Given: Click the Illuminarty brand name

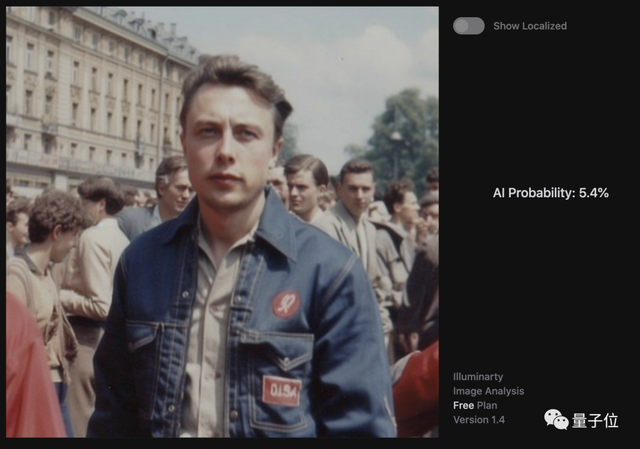Looking at the screenshot, I should click(x=480, y=377).
